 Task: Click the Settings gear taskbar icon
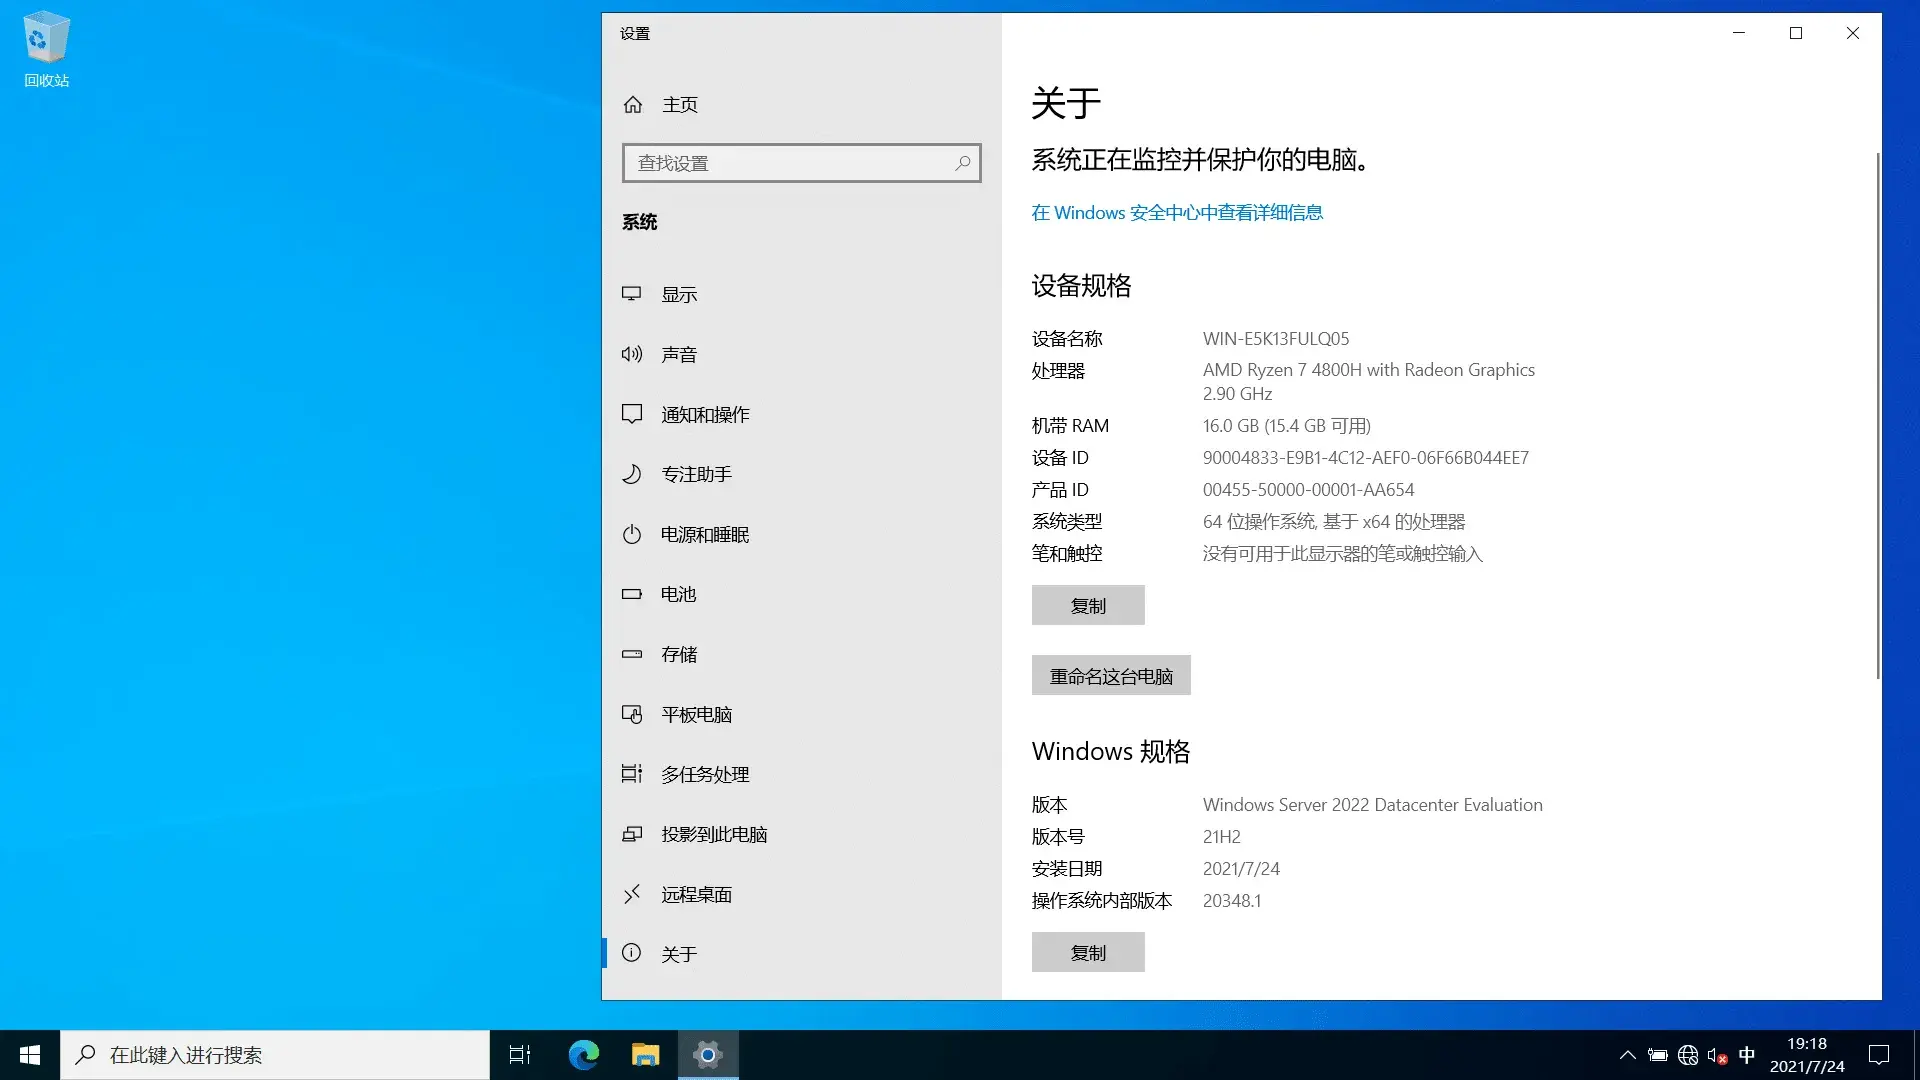coord(708,1055)
